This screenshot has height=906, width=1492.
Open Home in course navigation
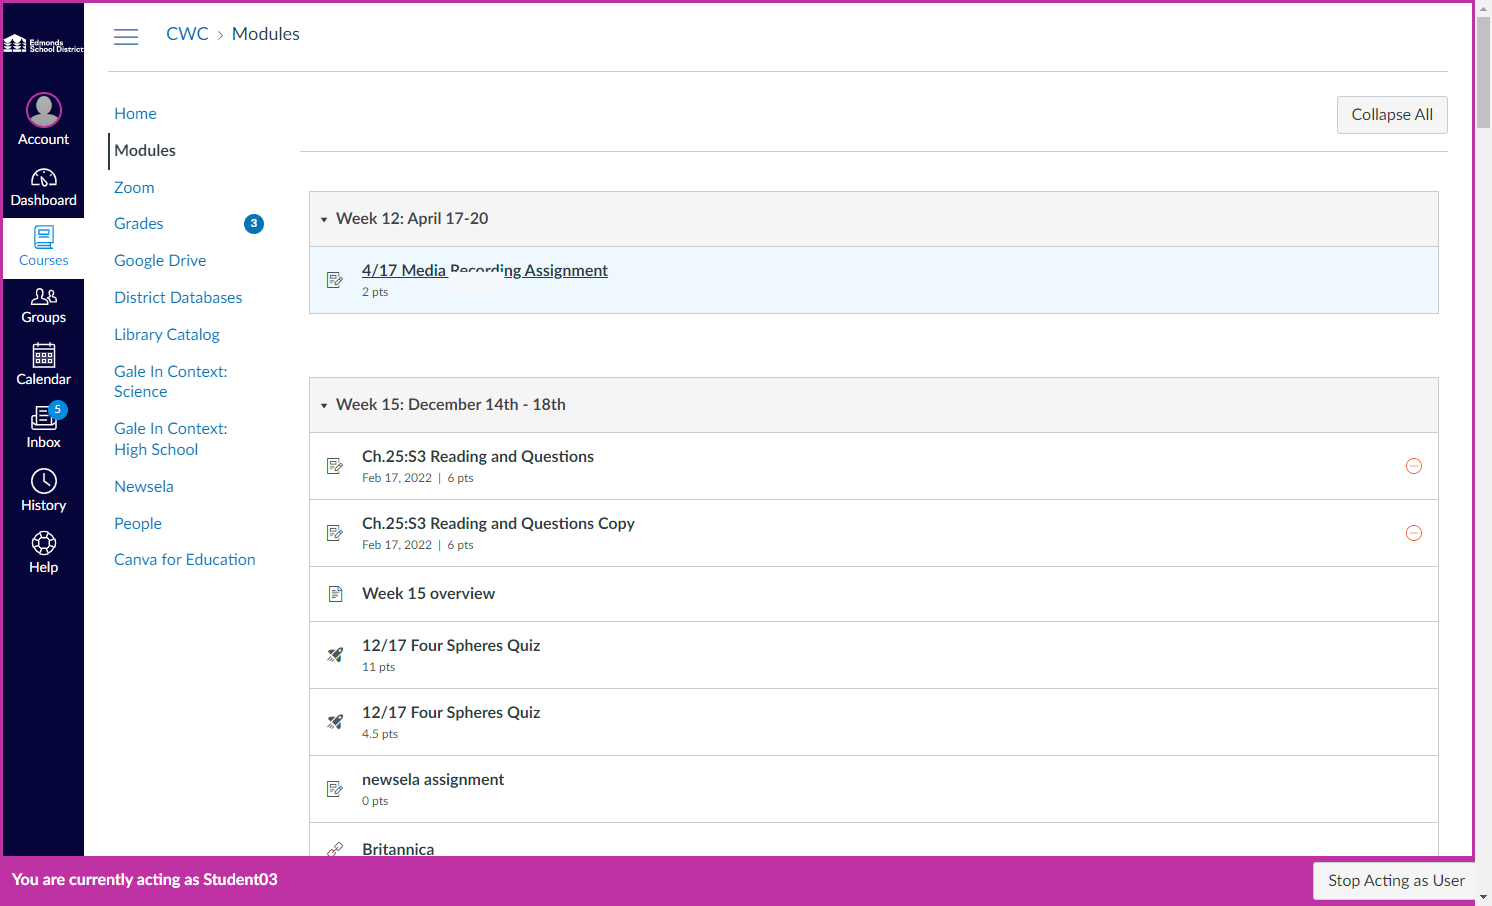pos(135,114)
